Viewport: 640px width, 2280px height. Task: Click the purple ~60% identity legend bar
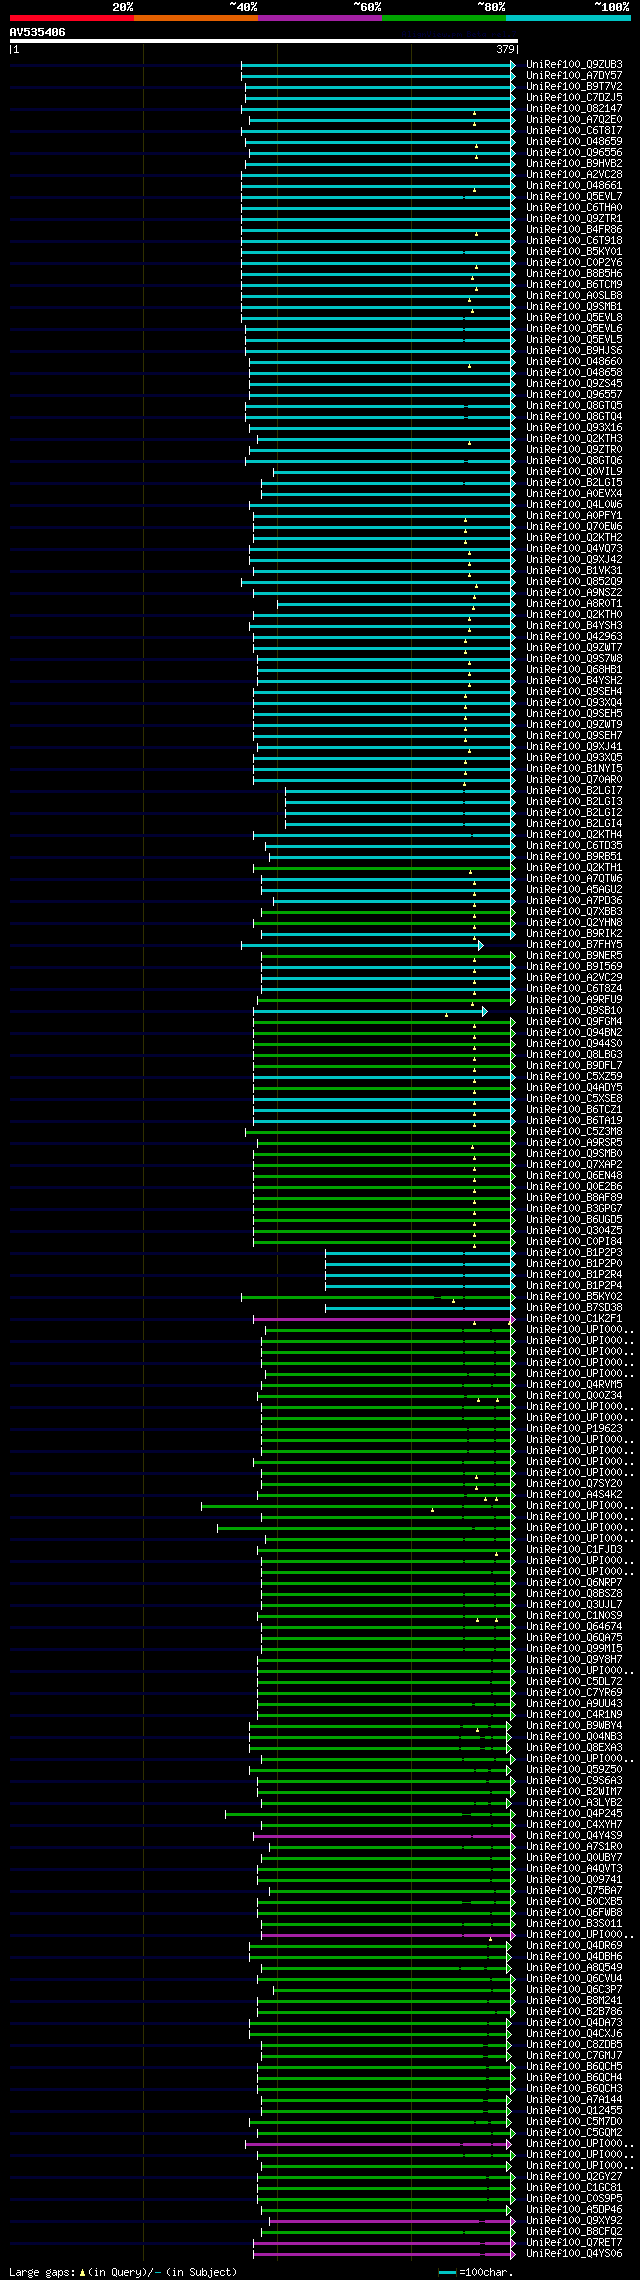320,18
